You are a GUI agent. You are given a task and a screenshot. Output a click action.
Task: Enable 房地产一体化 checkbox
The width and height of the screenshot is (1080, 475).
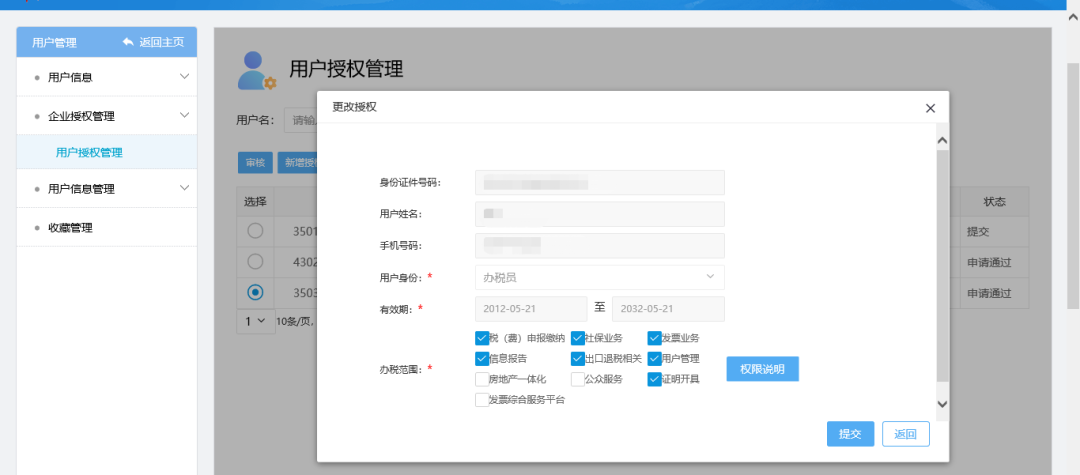coord(481,379)
